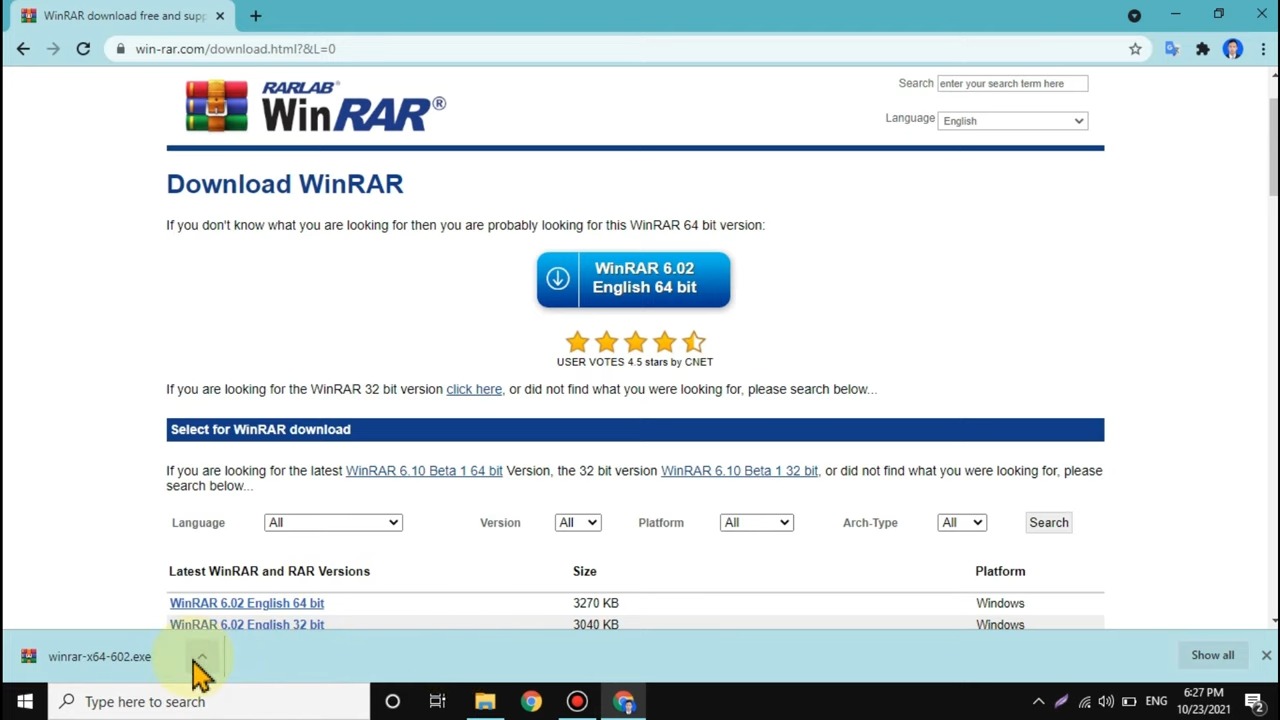The image size is (1280, 720).
Task: Open the network status tray icon
Action: [x=1084, y=701]
